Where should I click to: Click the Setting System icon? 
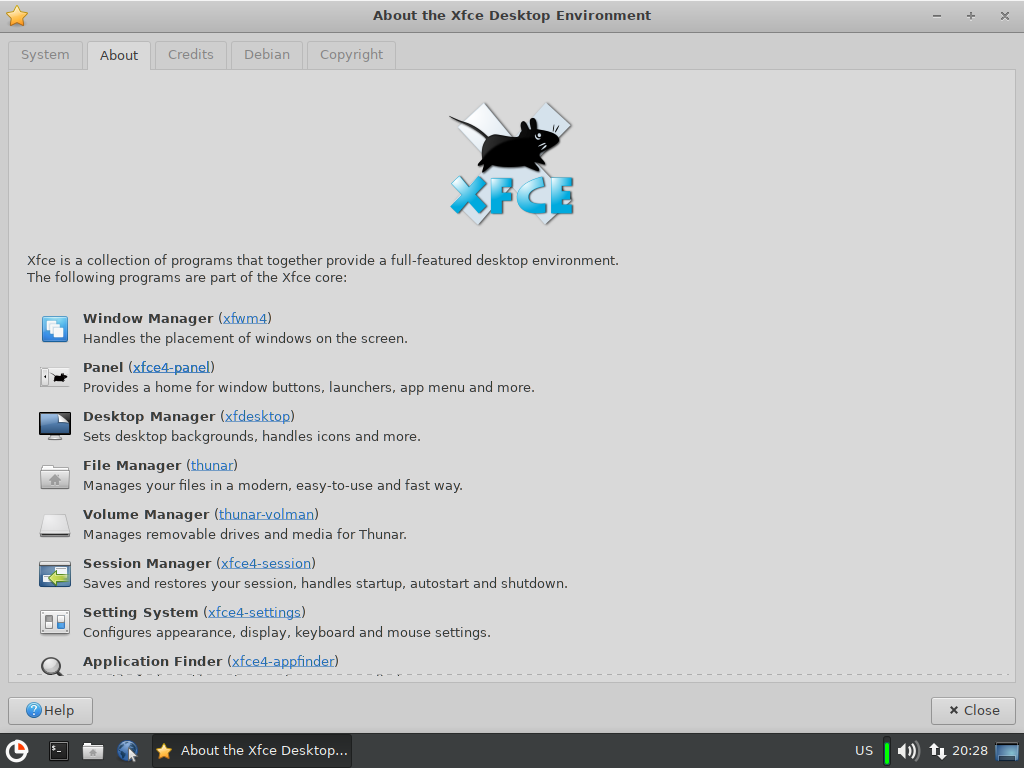coord(55,622)
